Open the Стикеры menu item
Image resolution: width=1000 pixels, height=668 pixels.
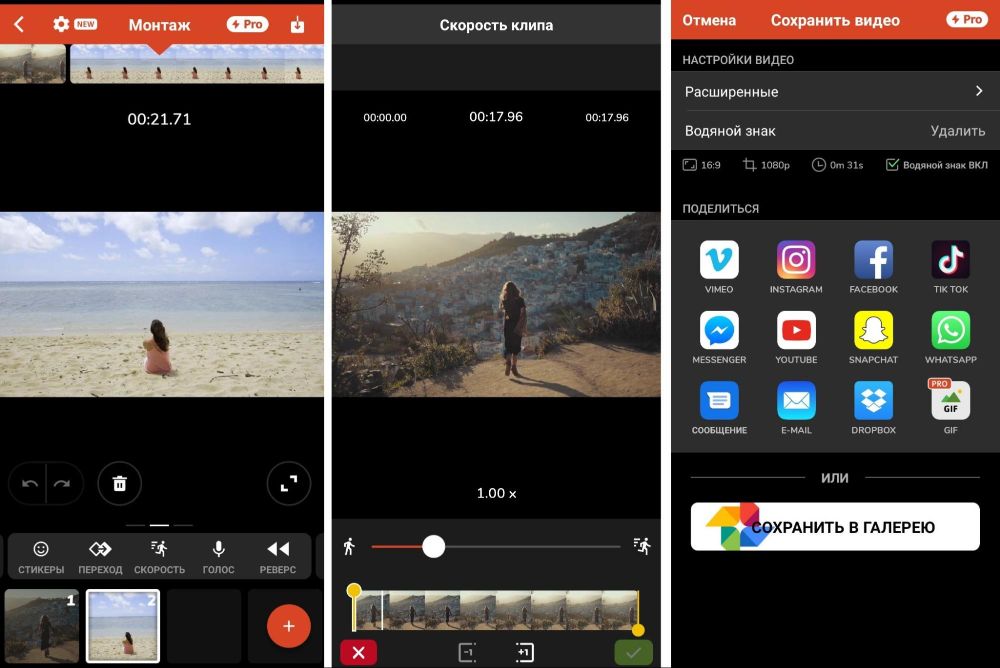click(x=41, y=557)
